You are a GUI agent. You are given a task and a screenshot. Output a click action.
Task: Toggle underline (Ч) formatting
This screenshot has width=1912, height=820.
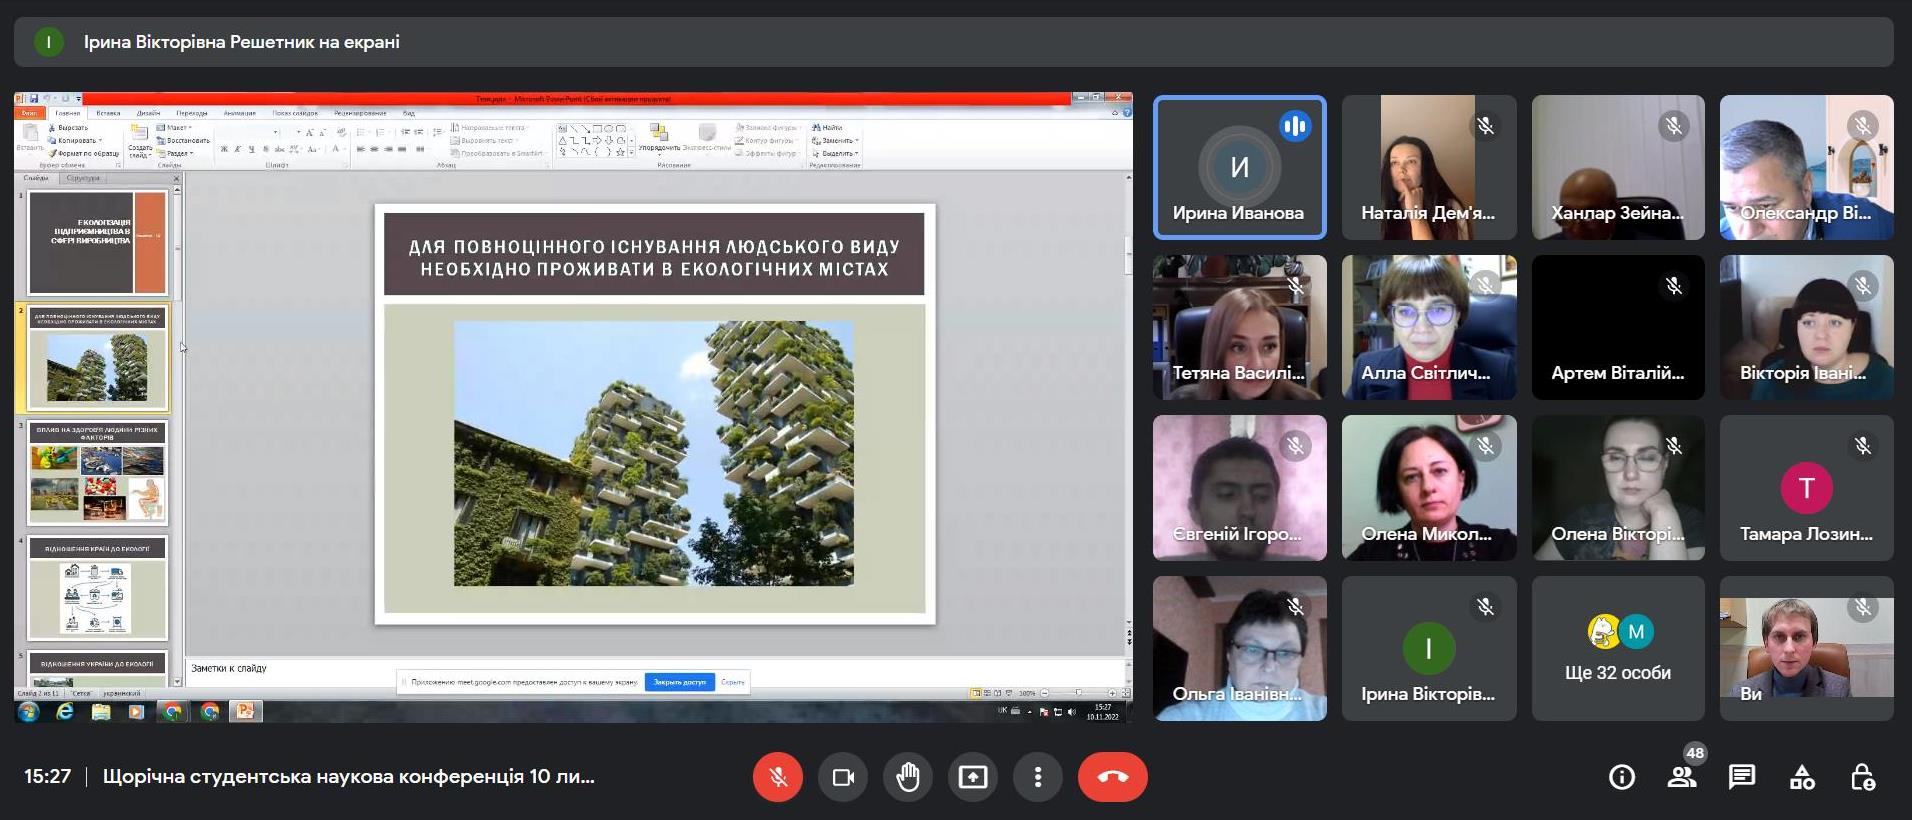point(252,149)
